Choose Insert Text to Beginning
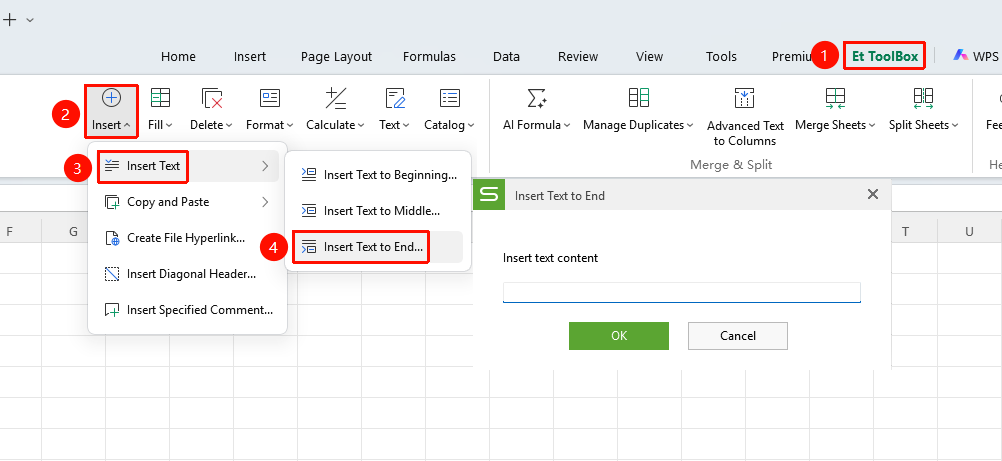The image size is (1002, 461). click(x=378, y=175)
